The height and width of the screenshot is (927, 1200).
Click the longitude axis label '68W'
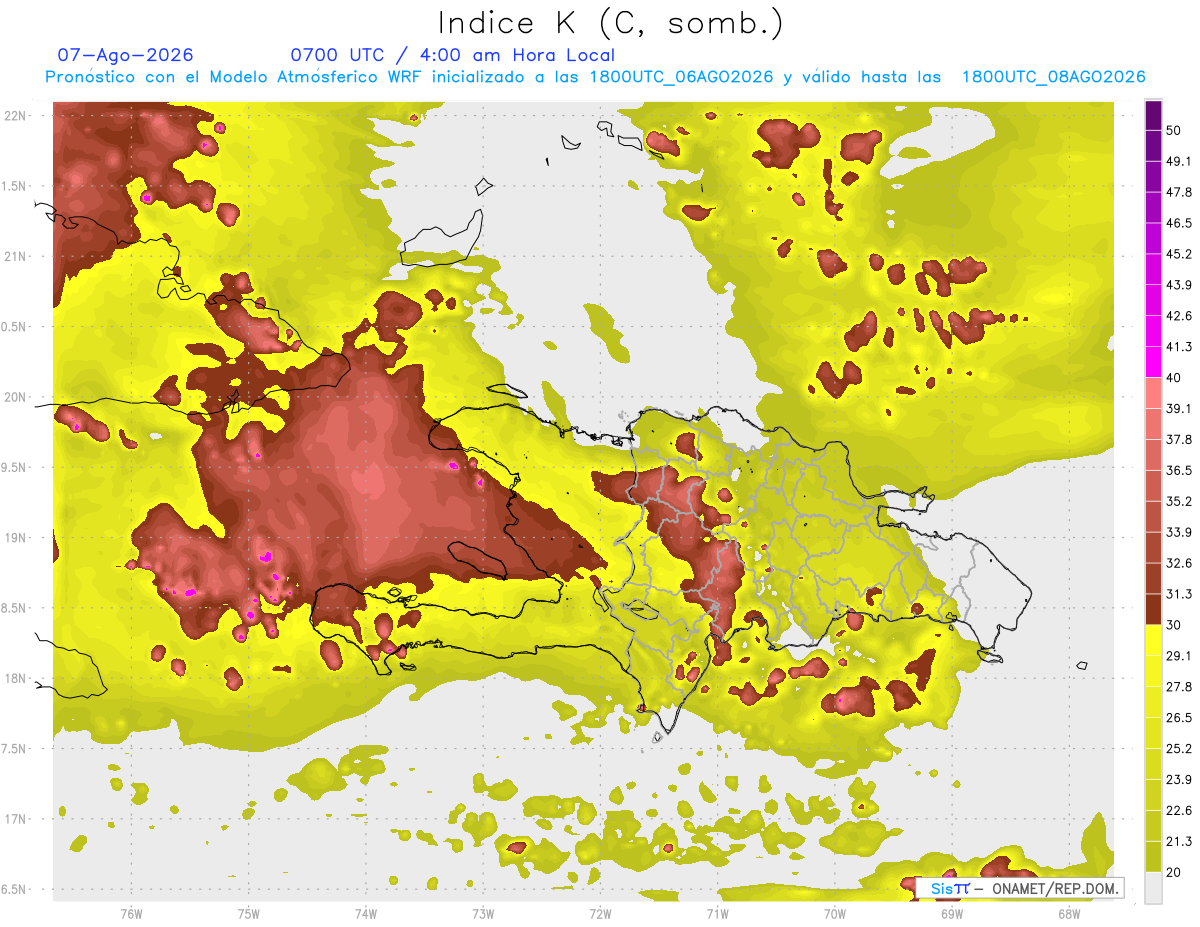(x=1068, y=914)
